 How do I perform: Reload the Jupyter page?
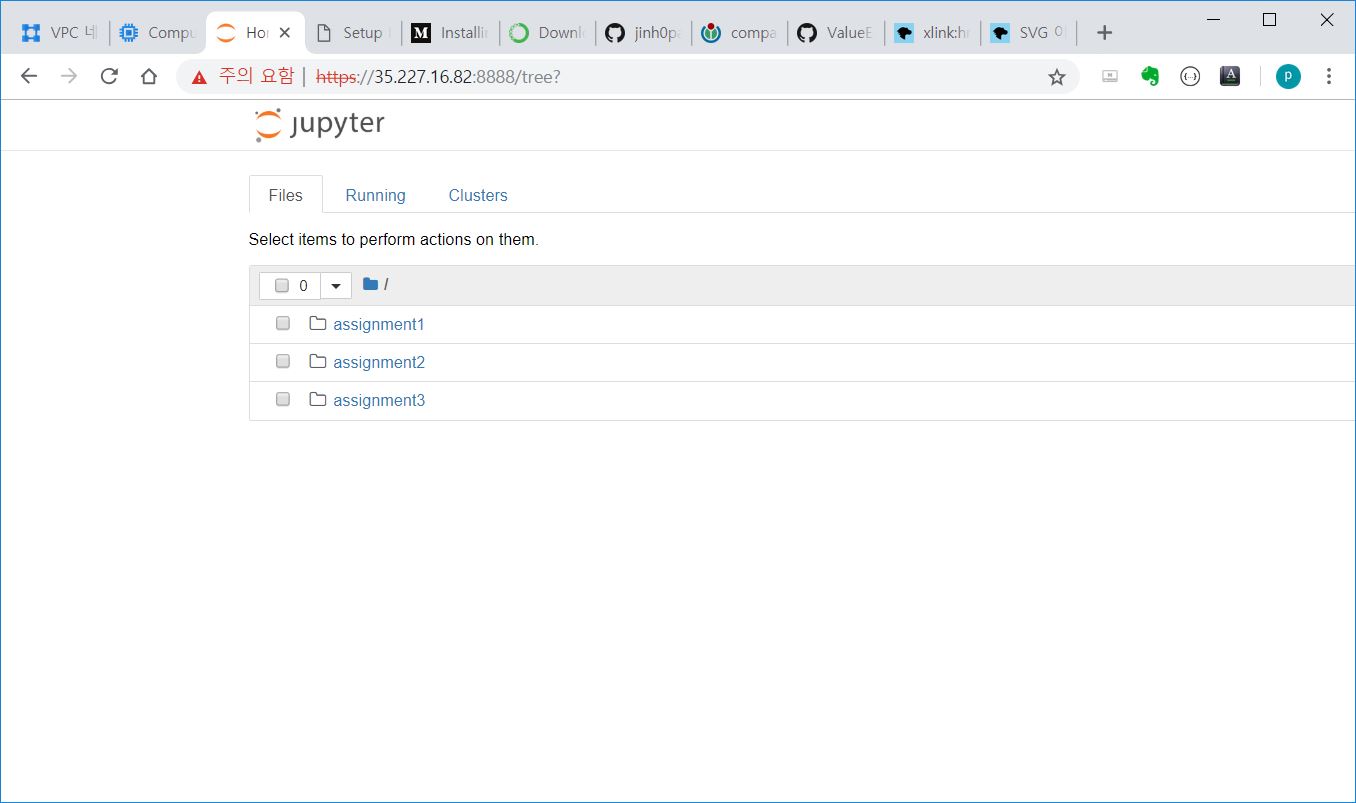109,76
